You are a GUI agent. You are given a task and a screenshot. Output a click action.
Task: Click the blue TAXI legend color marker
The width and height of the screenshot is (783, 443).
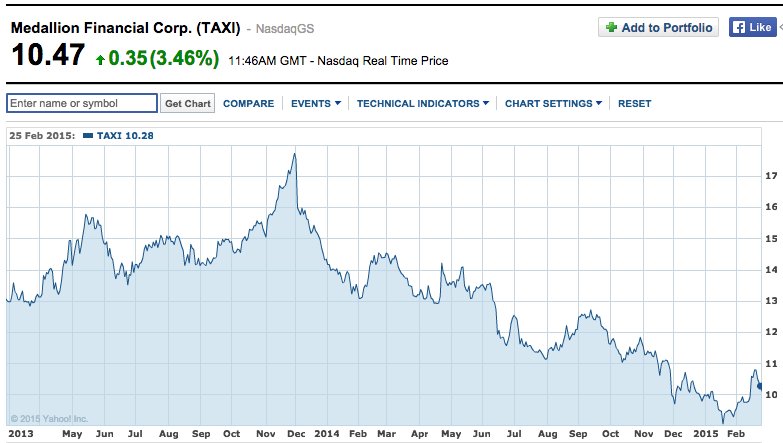88,135
